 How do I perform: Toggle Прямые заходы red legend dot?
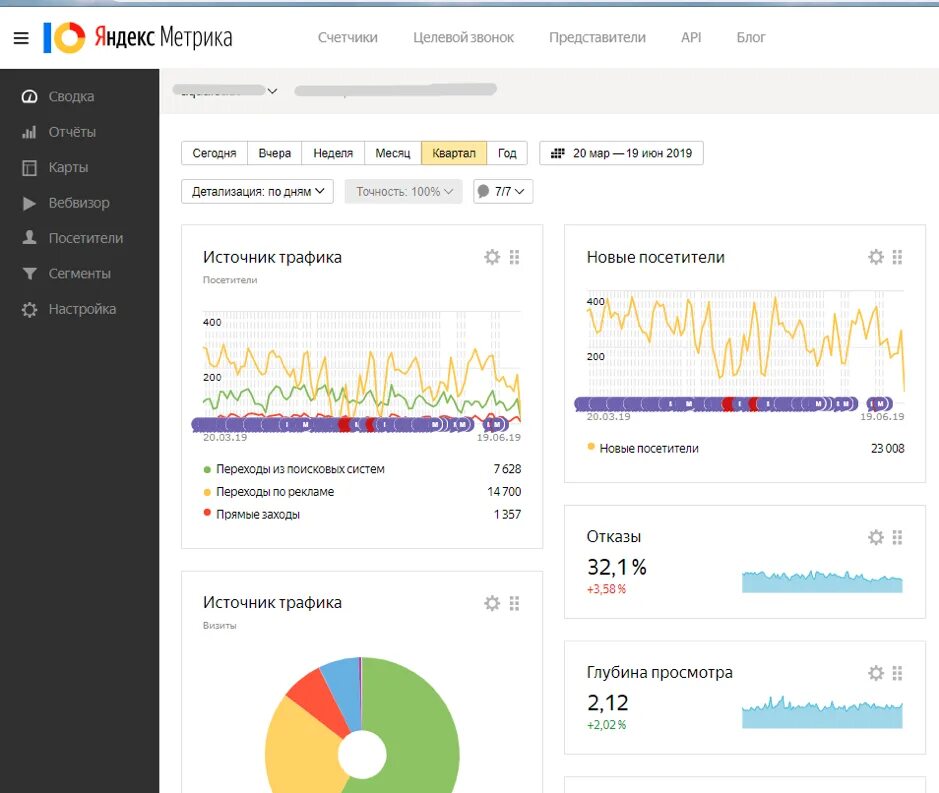tap(207, 513)
